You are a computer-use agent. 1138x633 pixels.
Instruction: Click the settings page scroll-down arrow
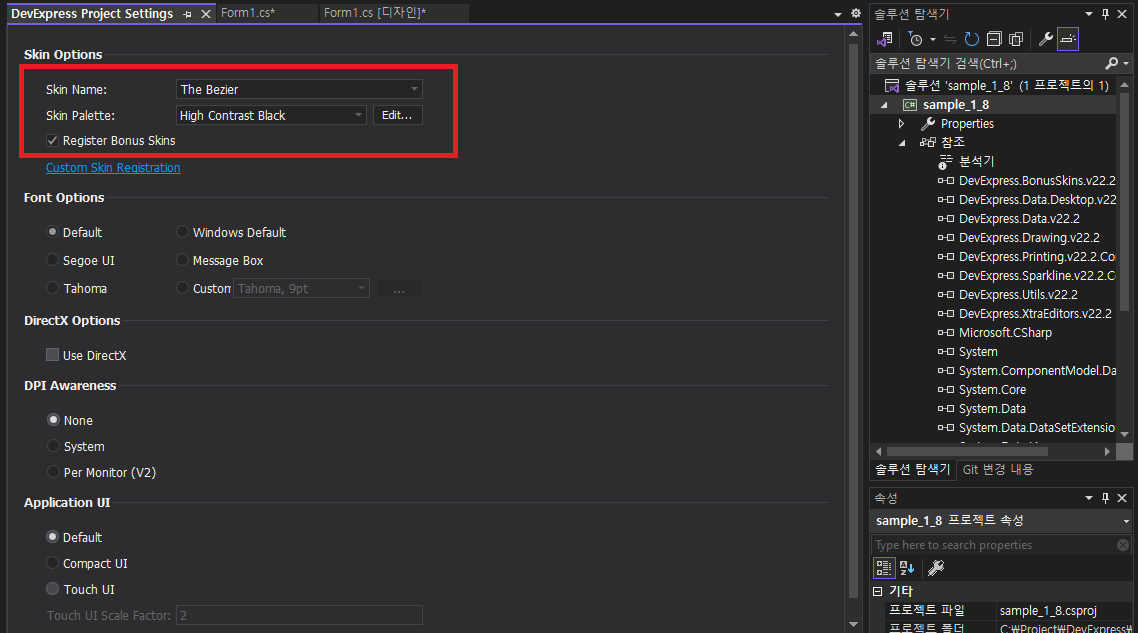point(854,624)
